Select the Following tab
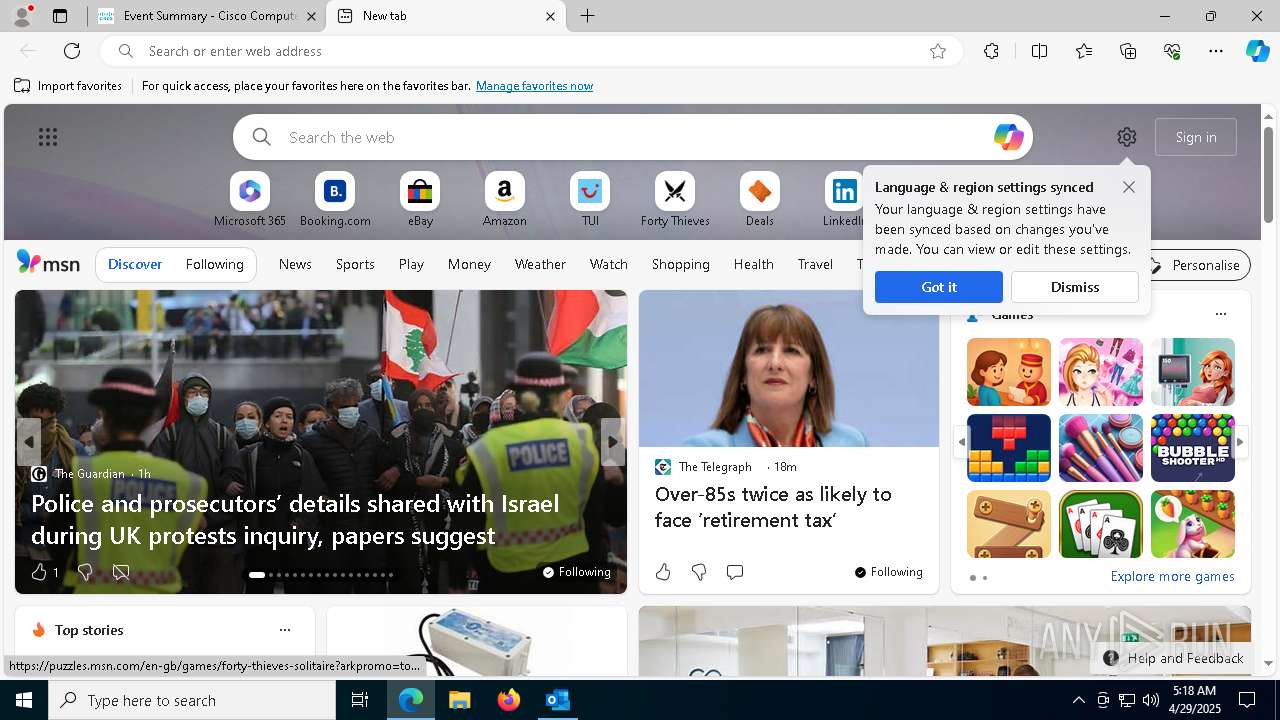The width and height of the screenshot is (1280, 720). tap(214, 264)
